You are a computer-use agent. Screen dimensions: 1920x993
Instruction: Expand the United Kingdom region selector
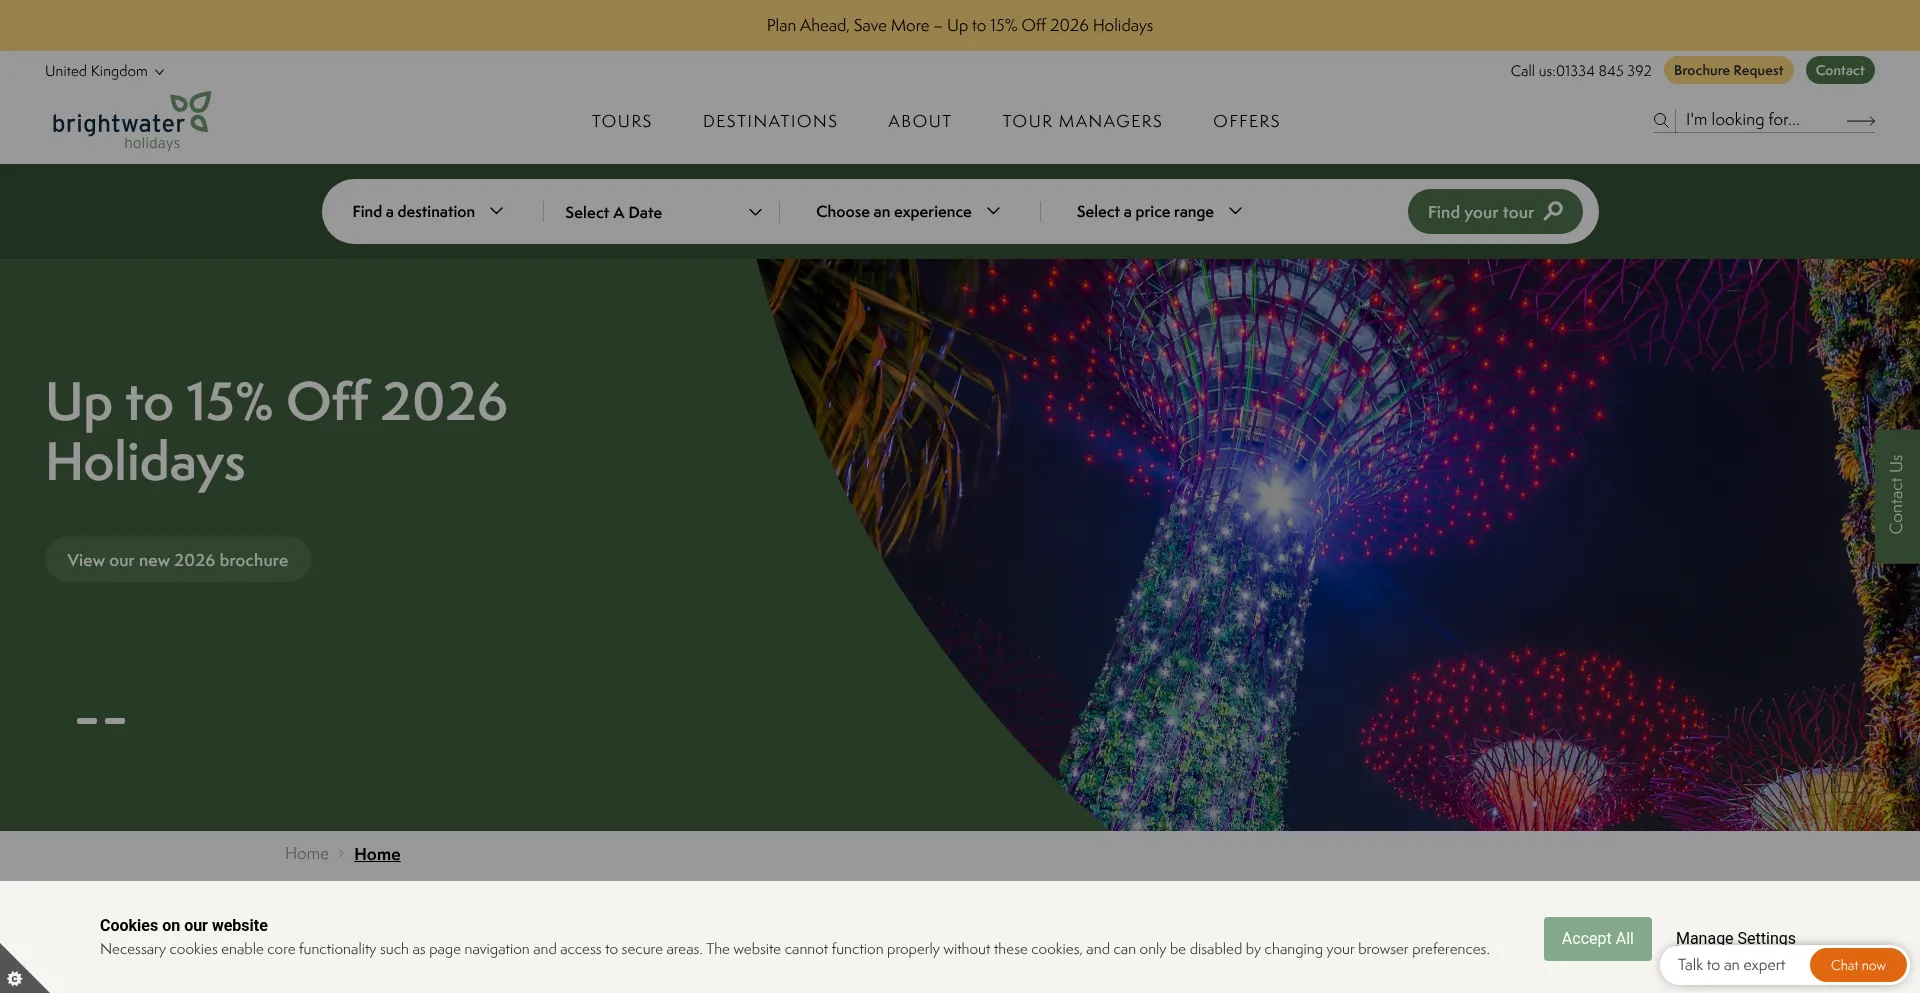(x=104, y=71)
